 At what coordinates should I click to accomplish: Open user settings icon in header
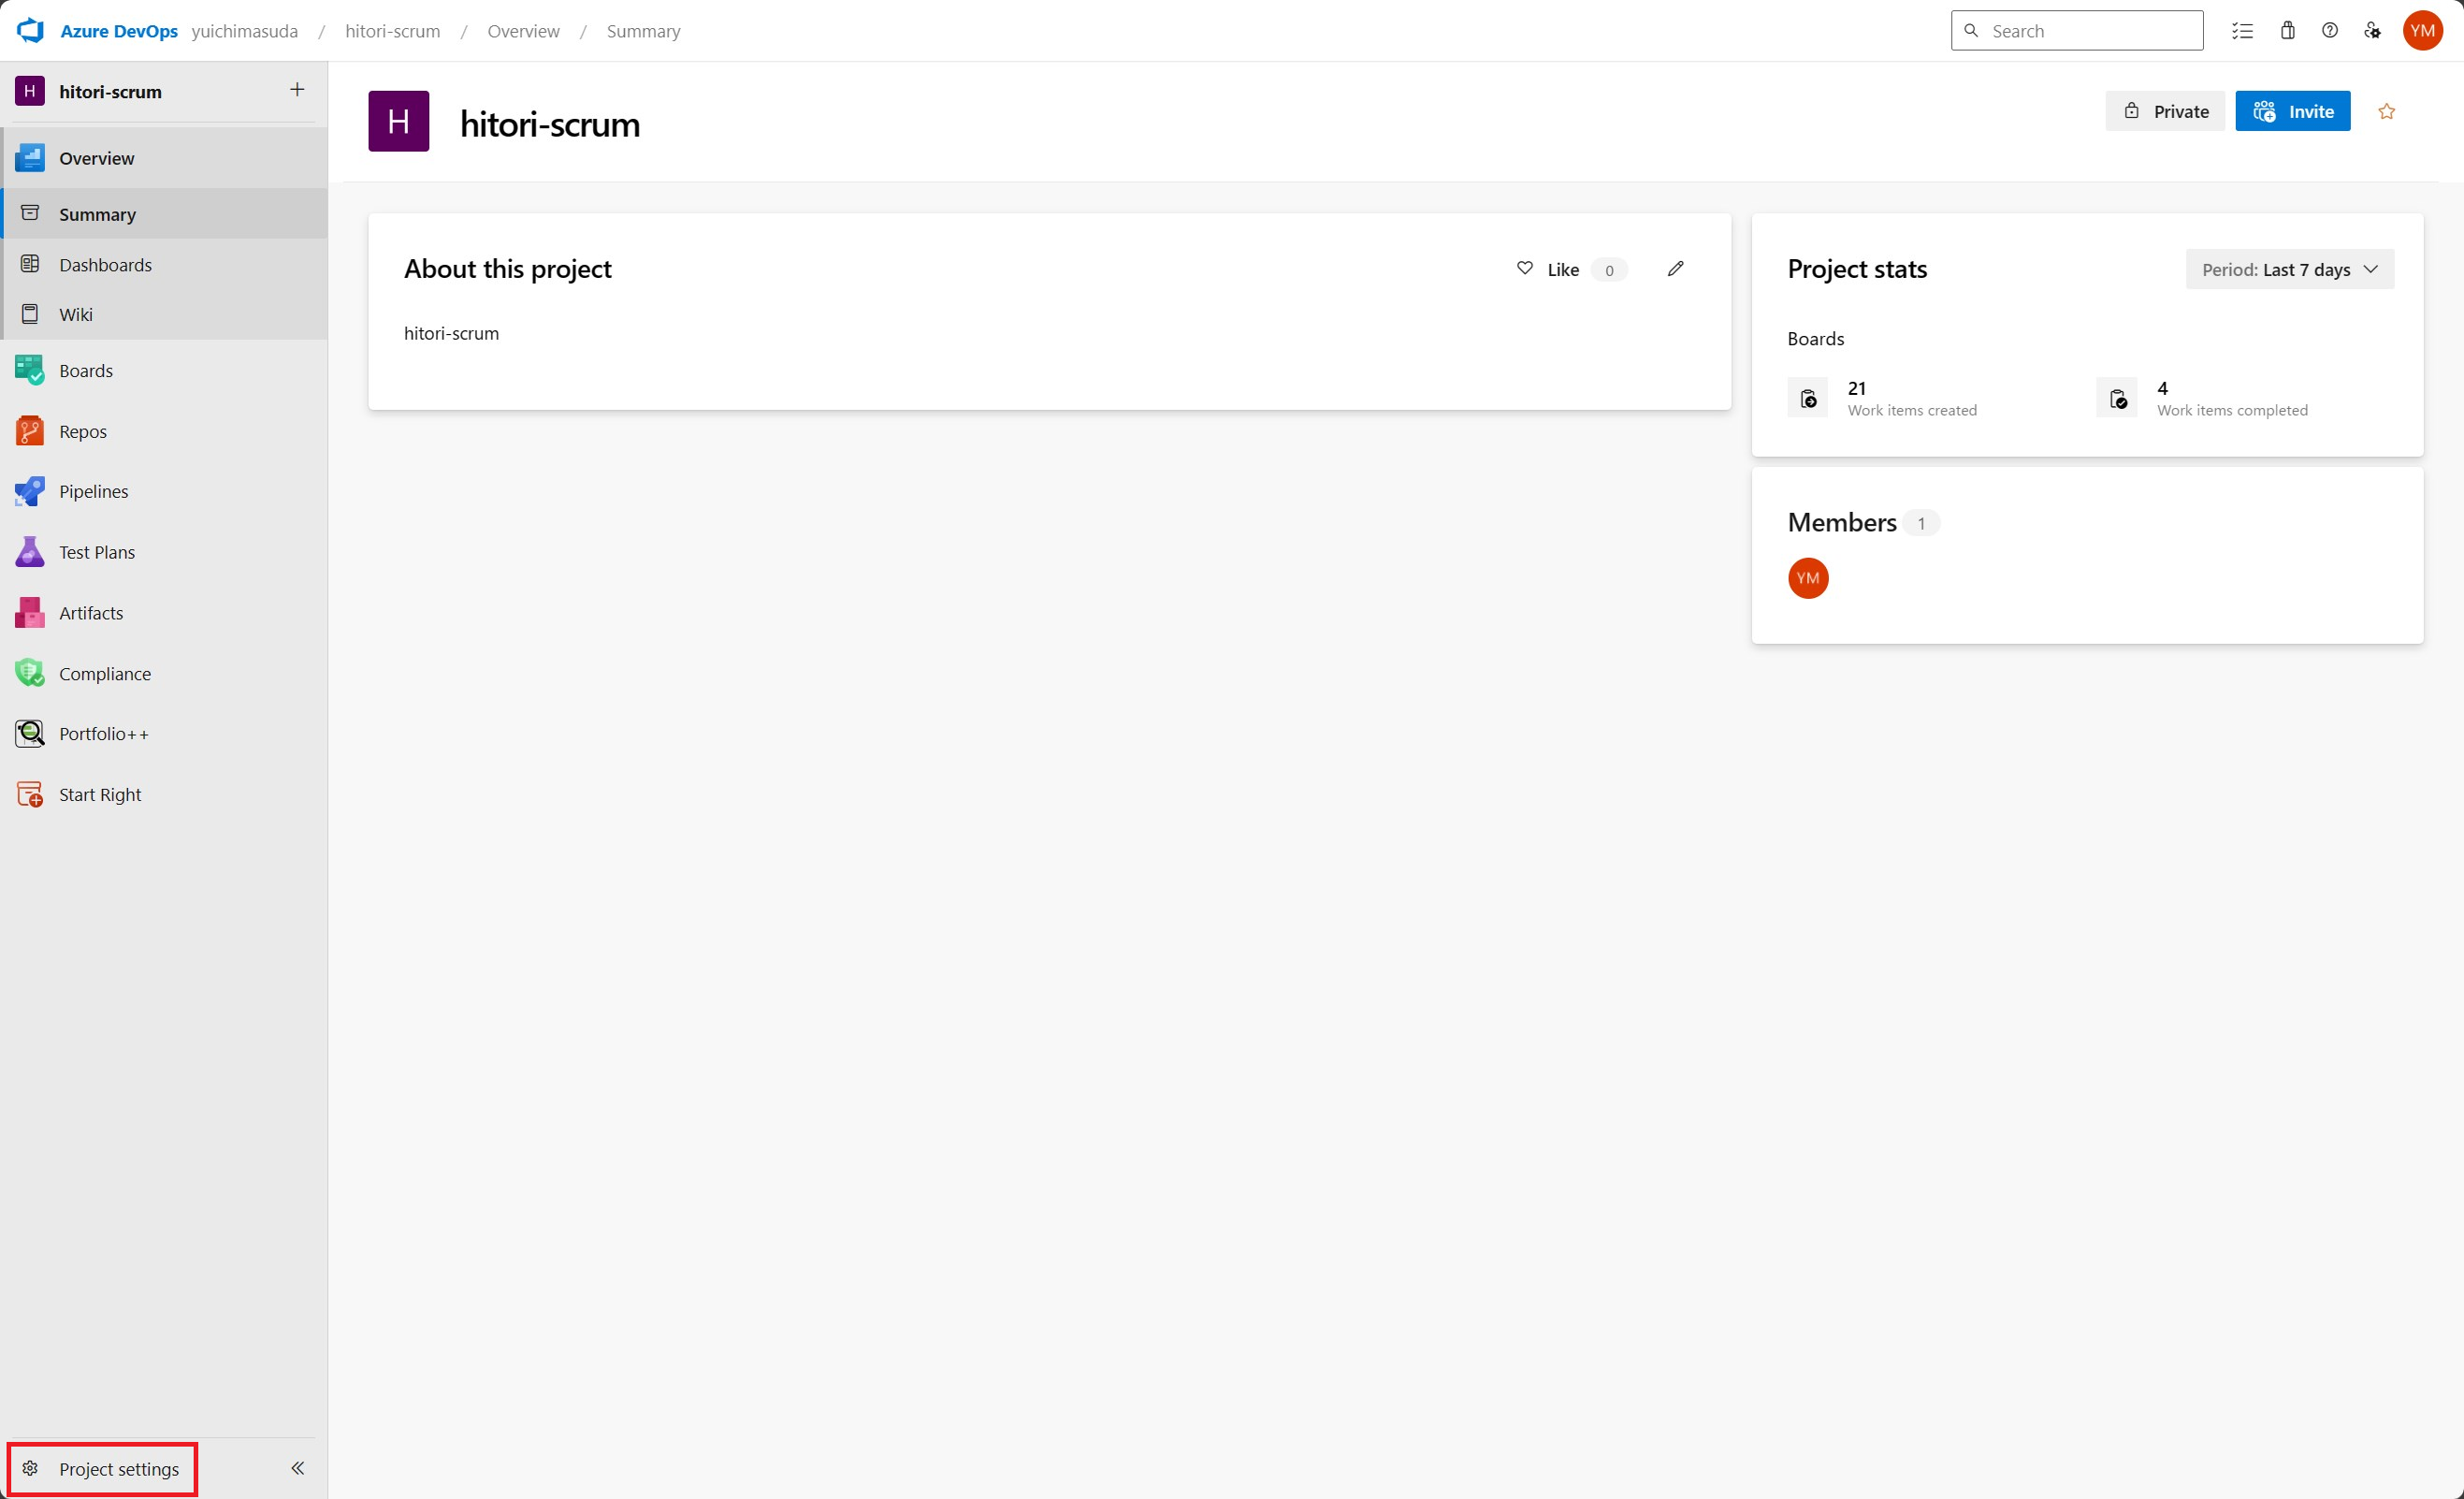(2372, 31)
